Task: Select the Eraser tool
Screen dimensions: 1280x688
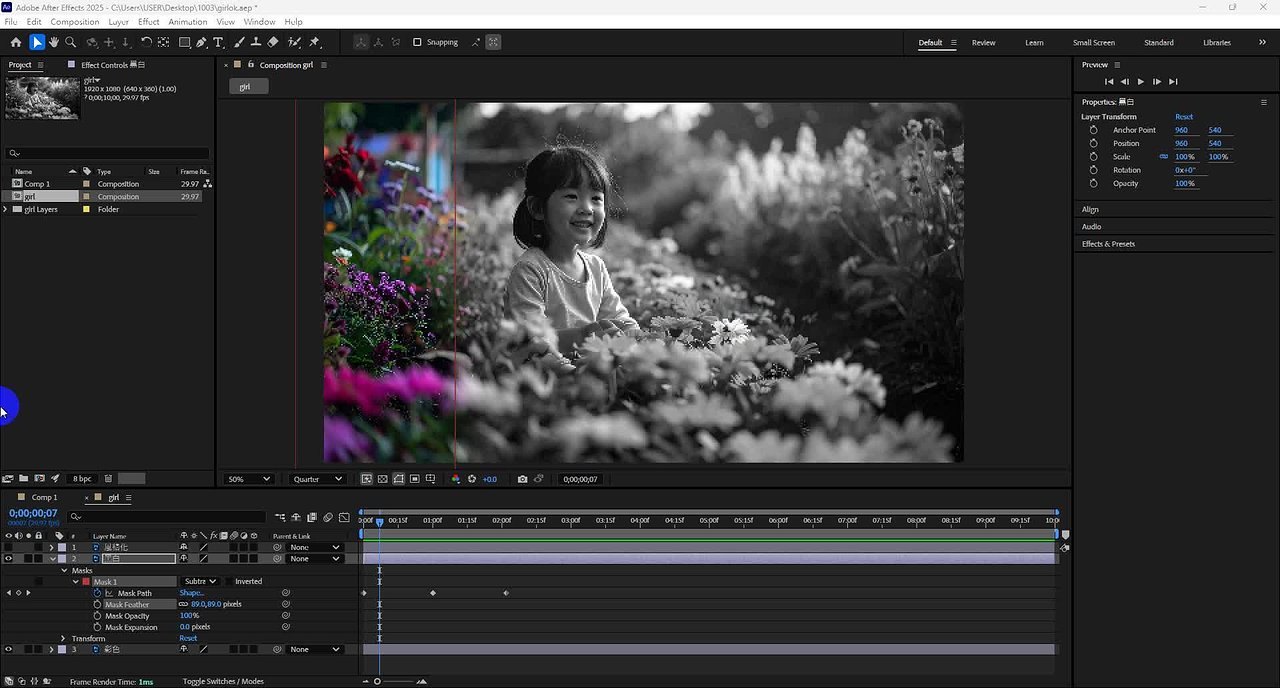Action: click(x=273, y=42)
